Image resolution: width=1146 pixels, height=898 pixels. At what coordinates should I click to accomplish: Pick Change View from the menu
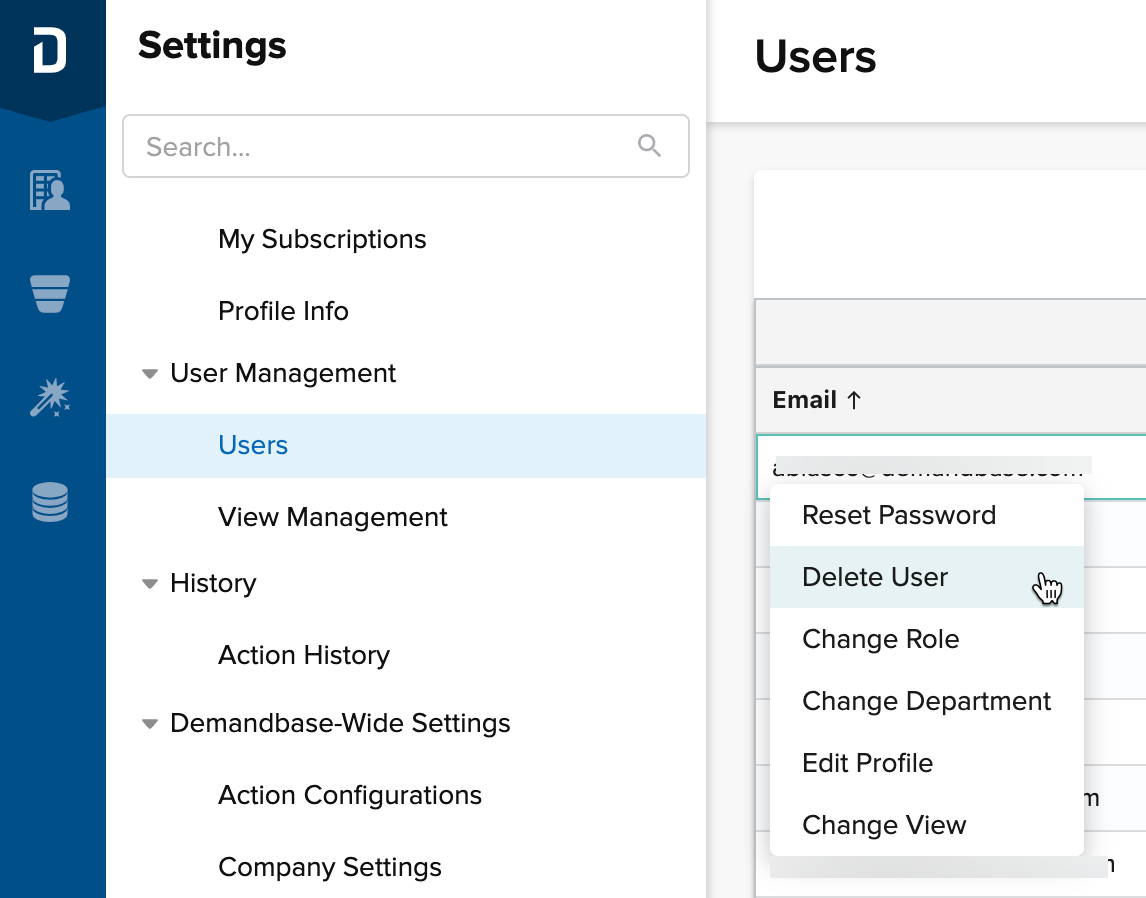tap(927, 826)
